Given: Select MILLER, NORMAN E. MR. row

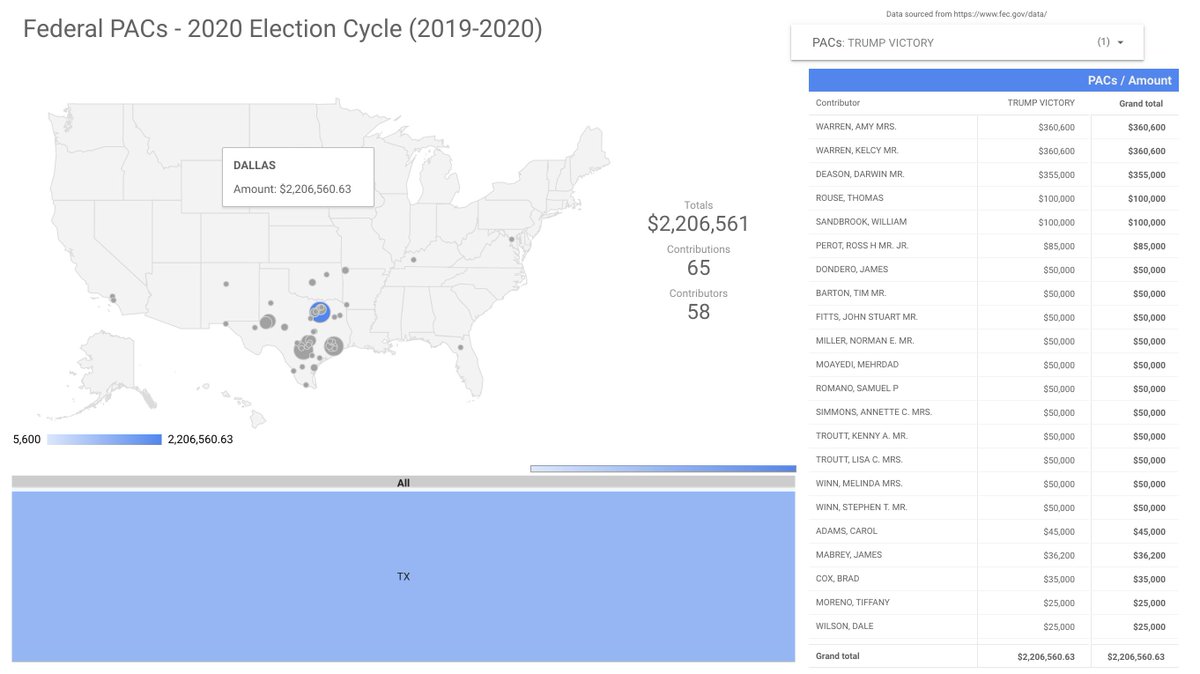Looking at the screenshot, I should tap(993, 341).
